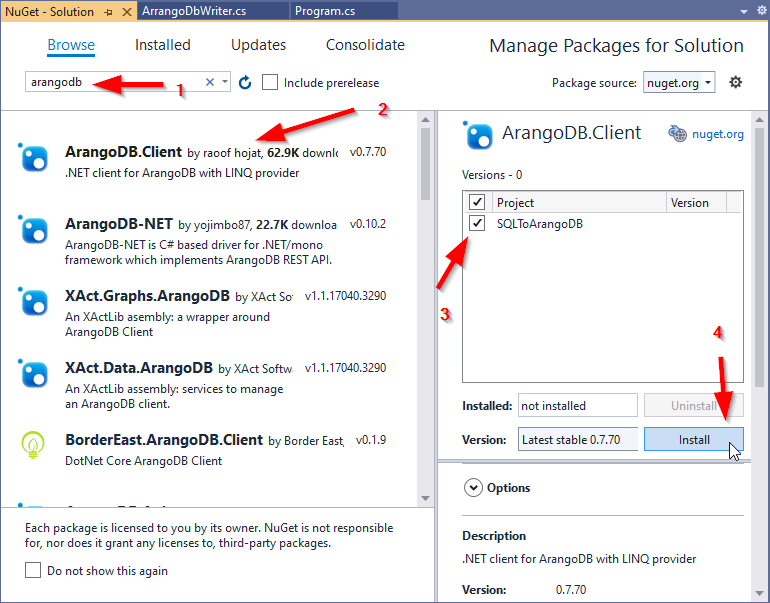Open the Version selection dropdown
This screenshot has width=770, height=603.
(x=578, y=439)
